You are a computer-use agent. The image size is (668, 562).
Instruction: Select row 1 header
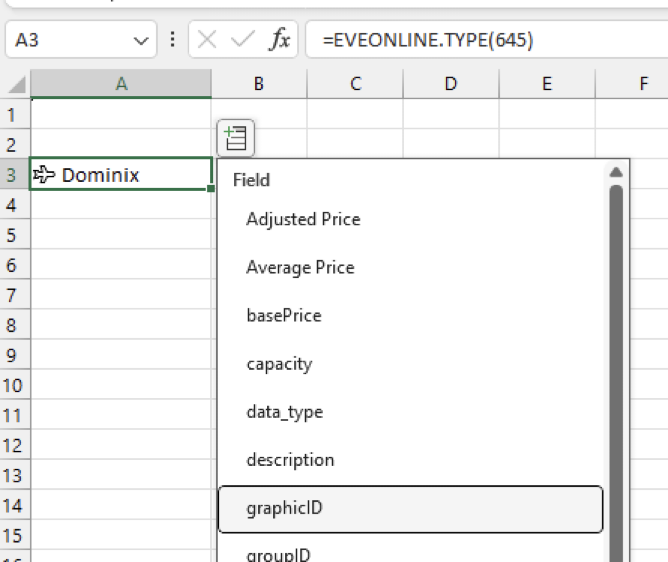(x=15, y=114)
